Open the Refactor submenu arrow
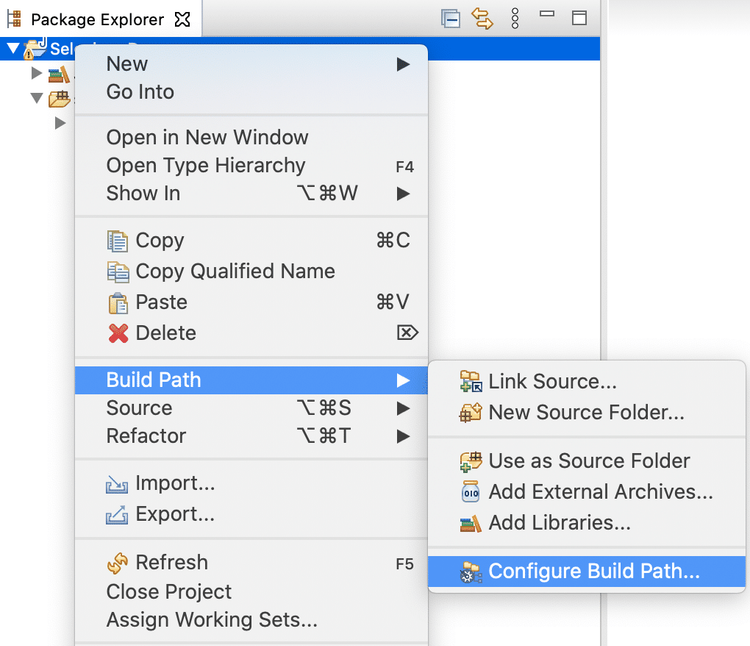Screen dimensions: 750x646 point(403,436)
